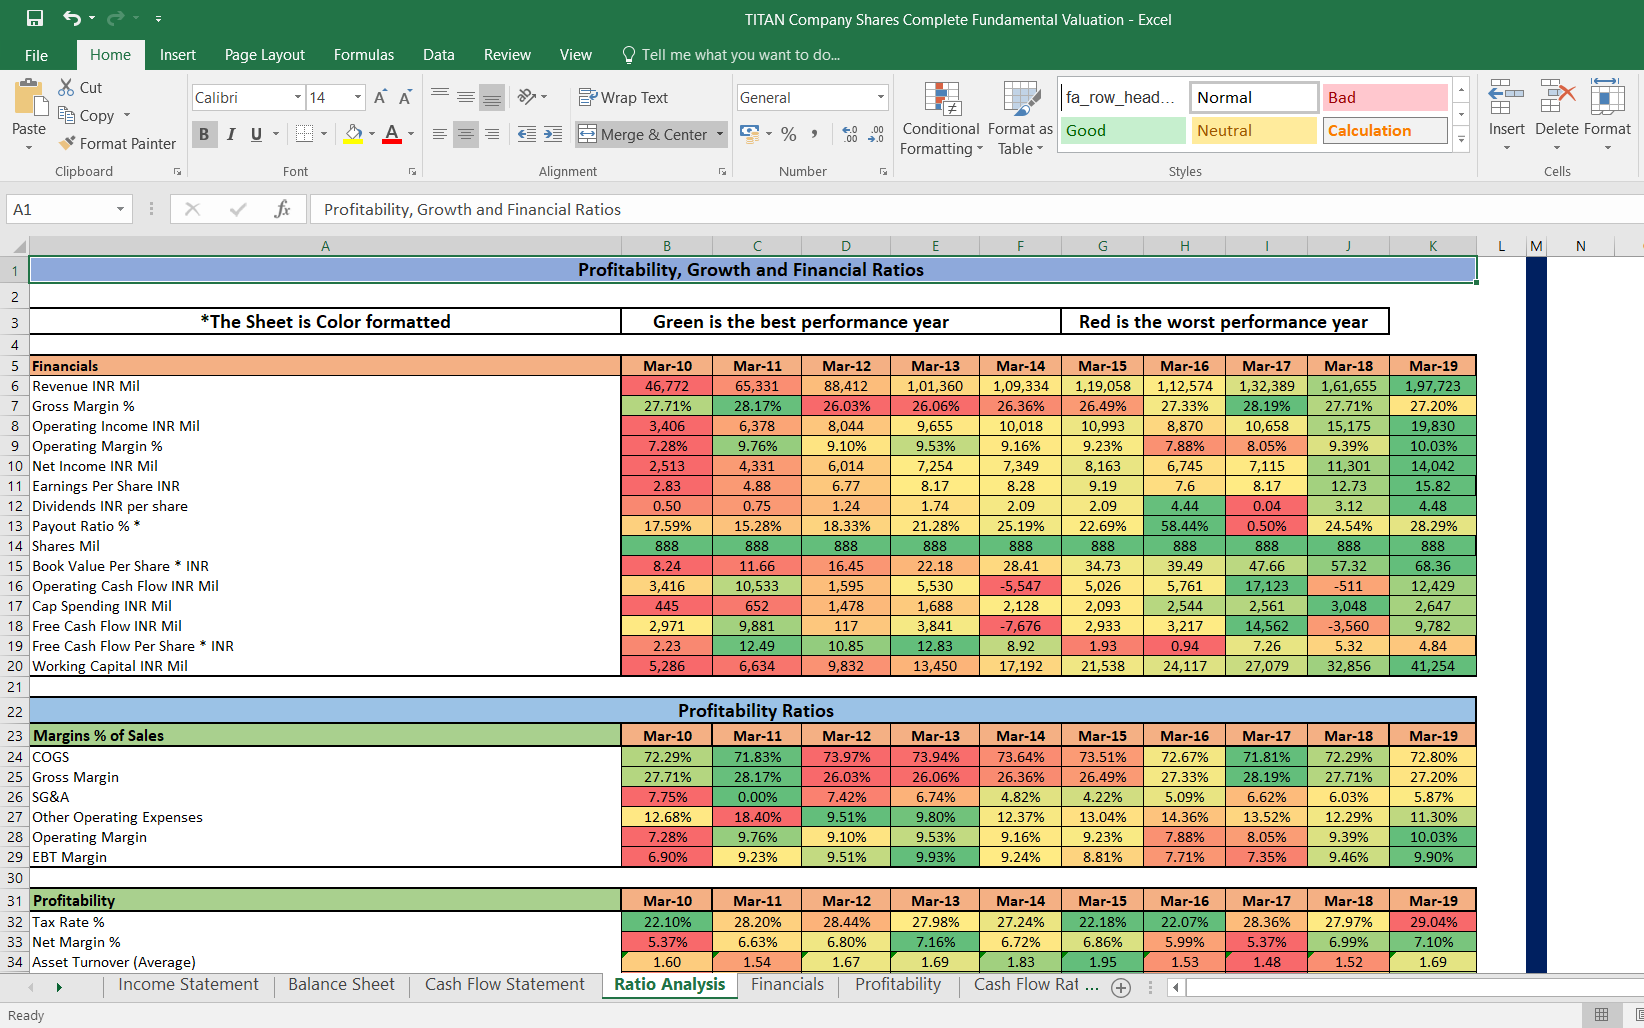Image resolution: width=1644 pixels, height=1028 pixels.
Task: Switch to the Insert ribbon tab
Action: tap(177, 55)
